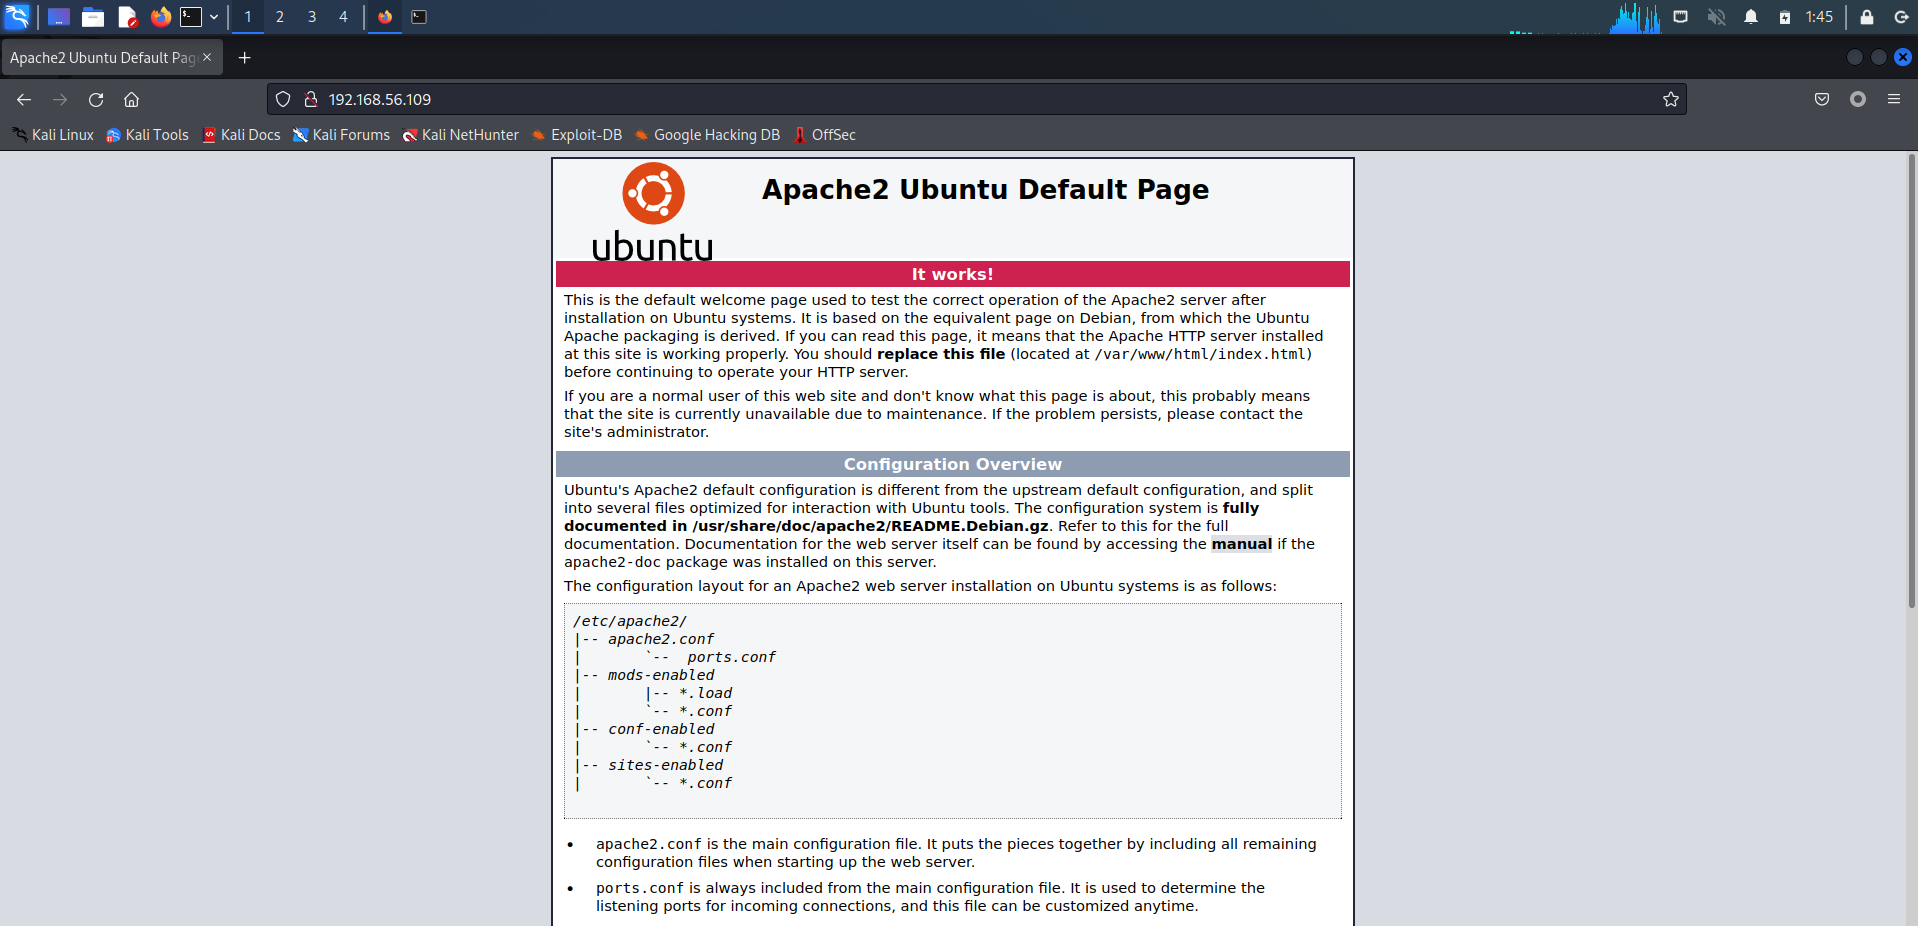
Task: Open the Exploit-DB bookmark
Action: click(x=577, y=135)
